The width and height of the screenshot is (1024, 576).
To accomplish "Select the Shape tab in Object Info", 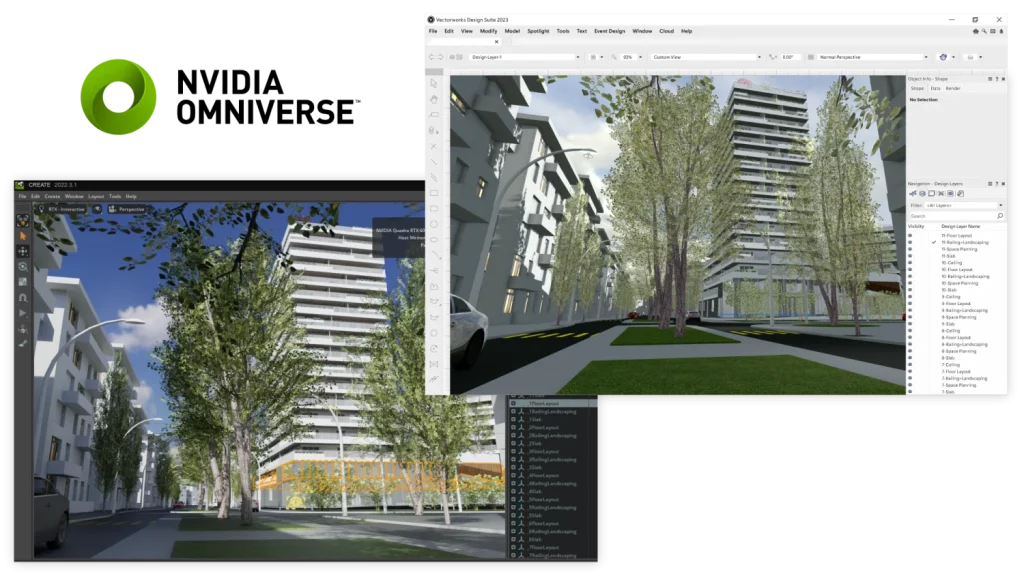I will [918, 88].
